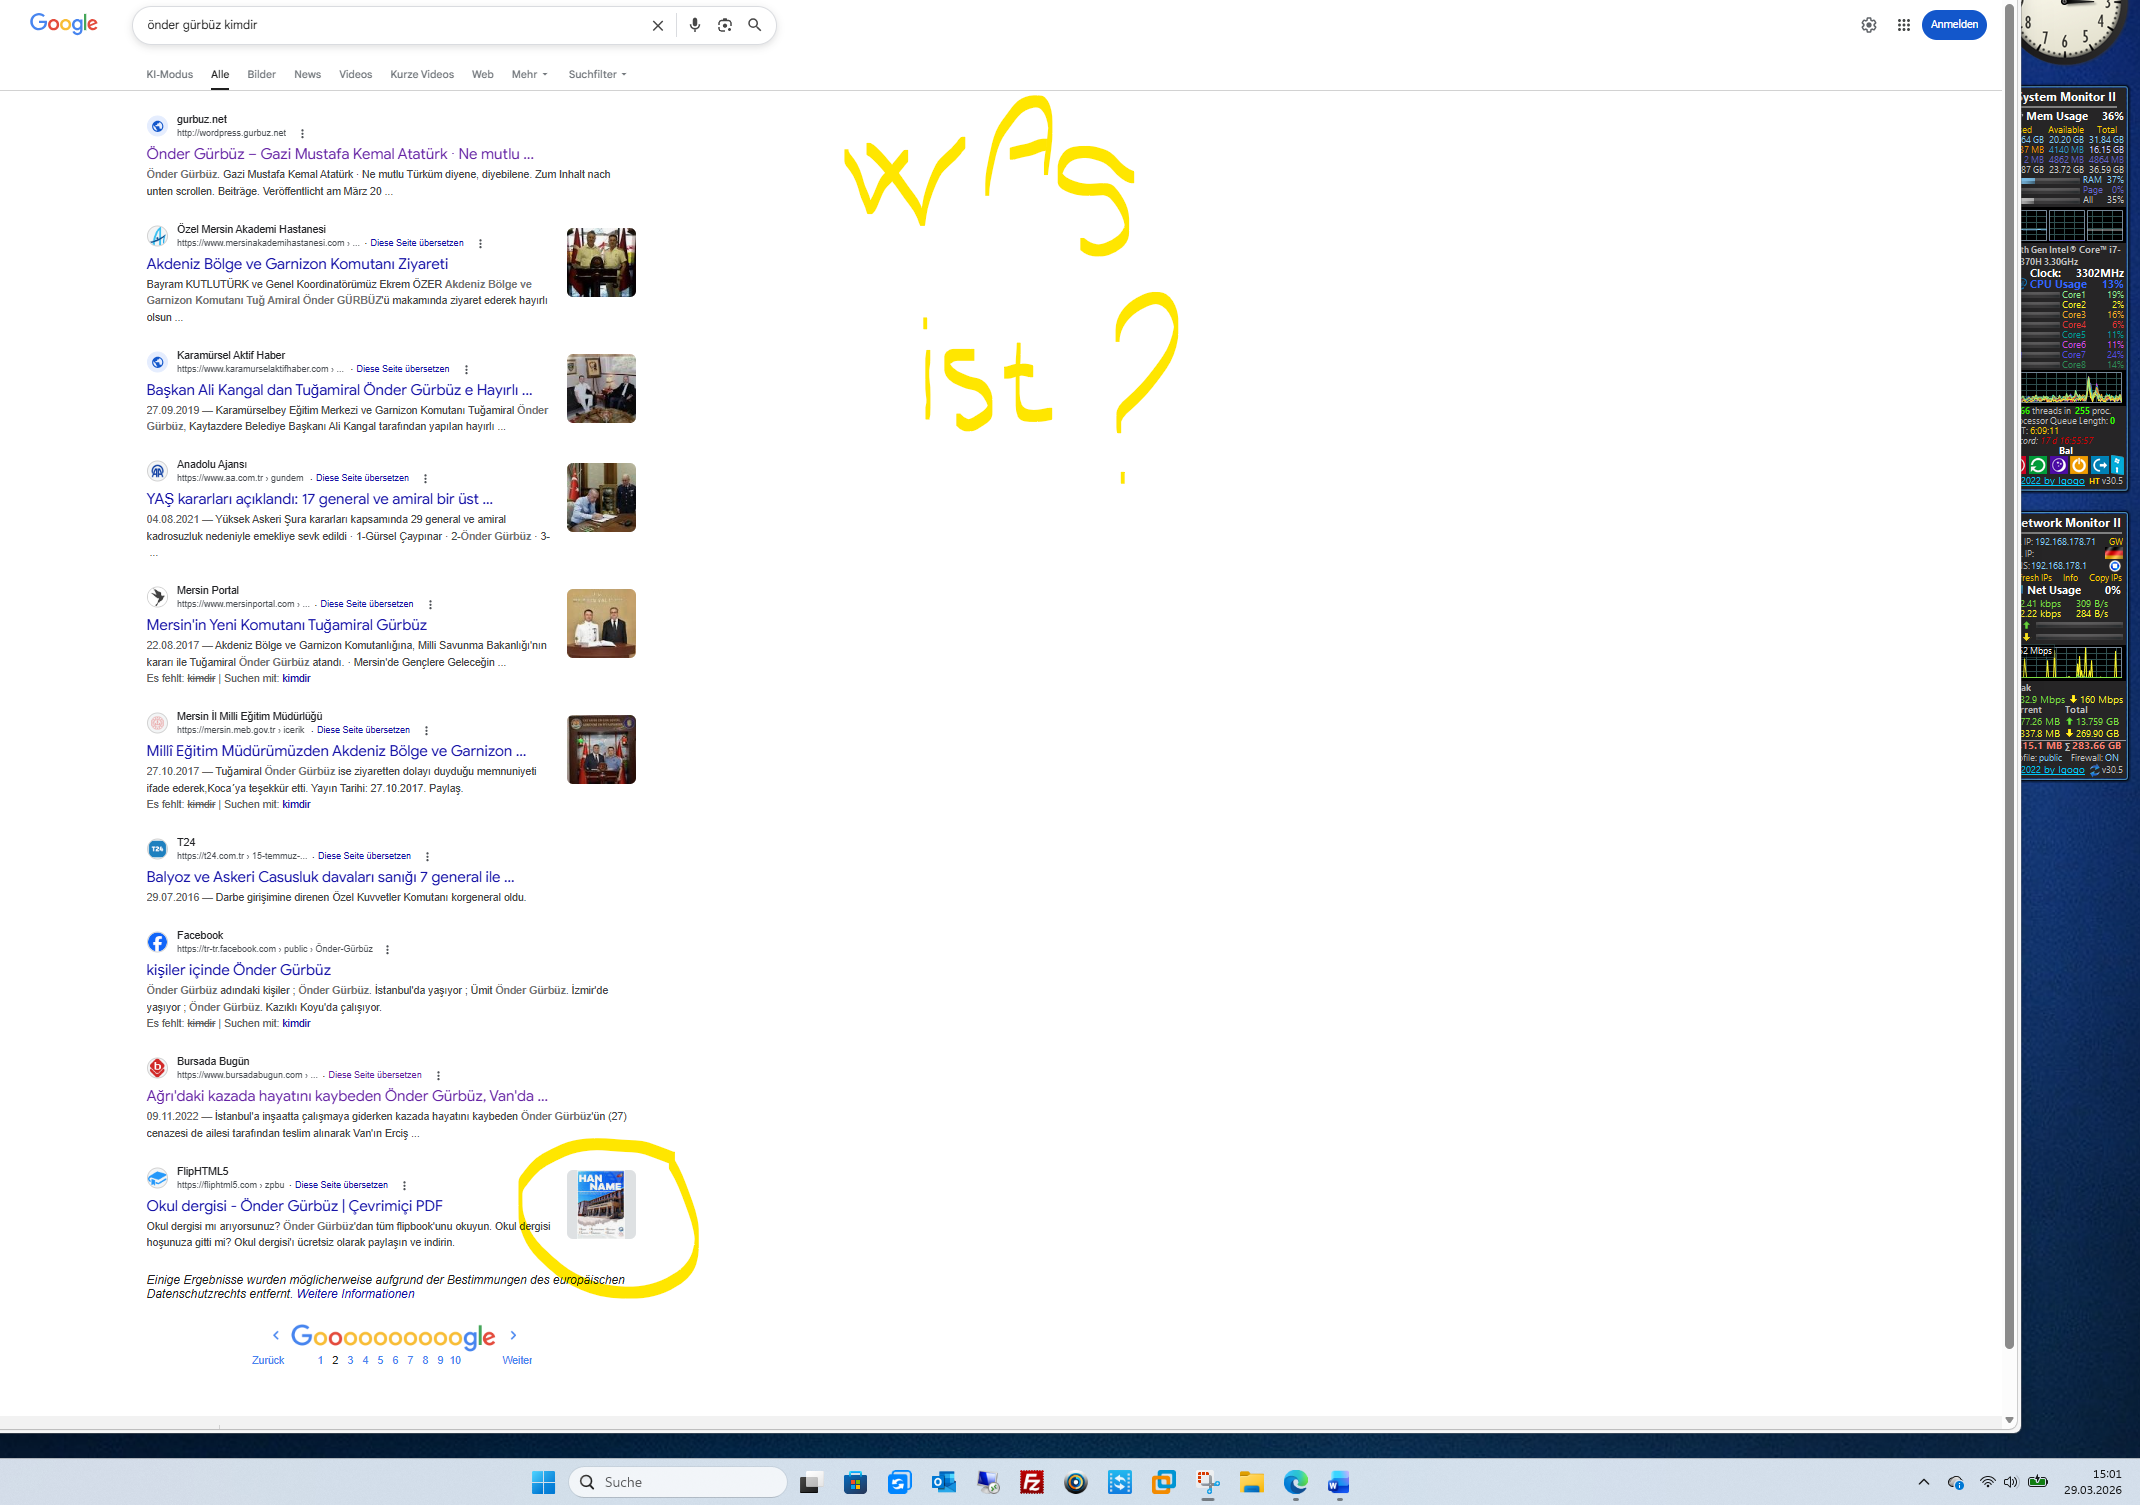Open Mersin'in Yeni Komutanı Tuğamiral Gürbüz link
Screen dimensions: 2140x1505
(x=286, y=625)
